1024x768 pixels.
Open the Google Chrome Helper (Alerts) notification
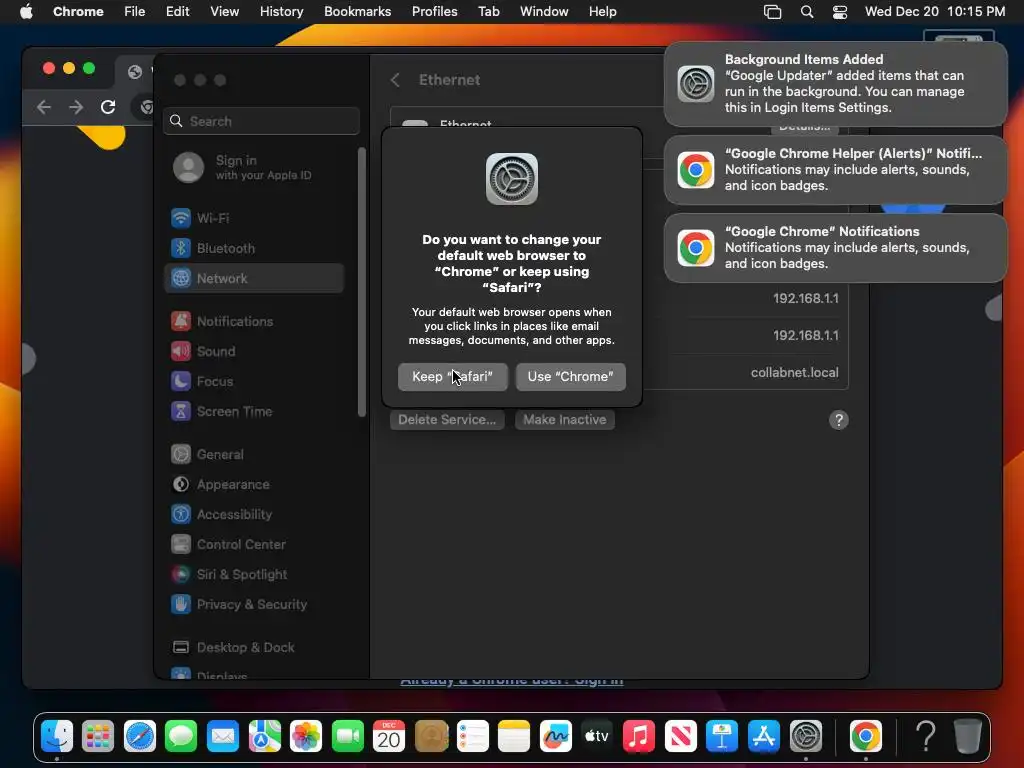tap(835, 170)
